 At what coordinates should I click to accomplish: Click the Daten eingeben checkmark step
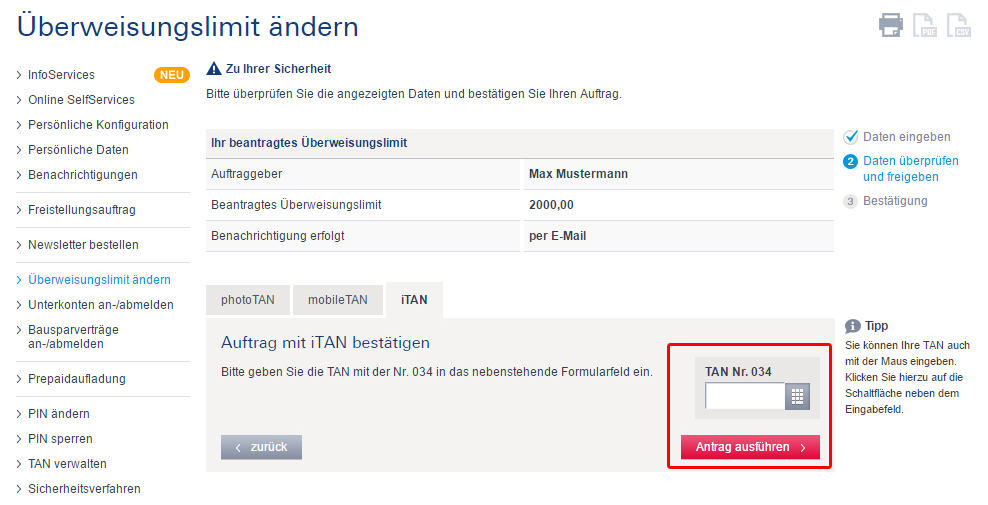coord(851,137)
